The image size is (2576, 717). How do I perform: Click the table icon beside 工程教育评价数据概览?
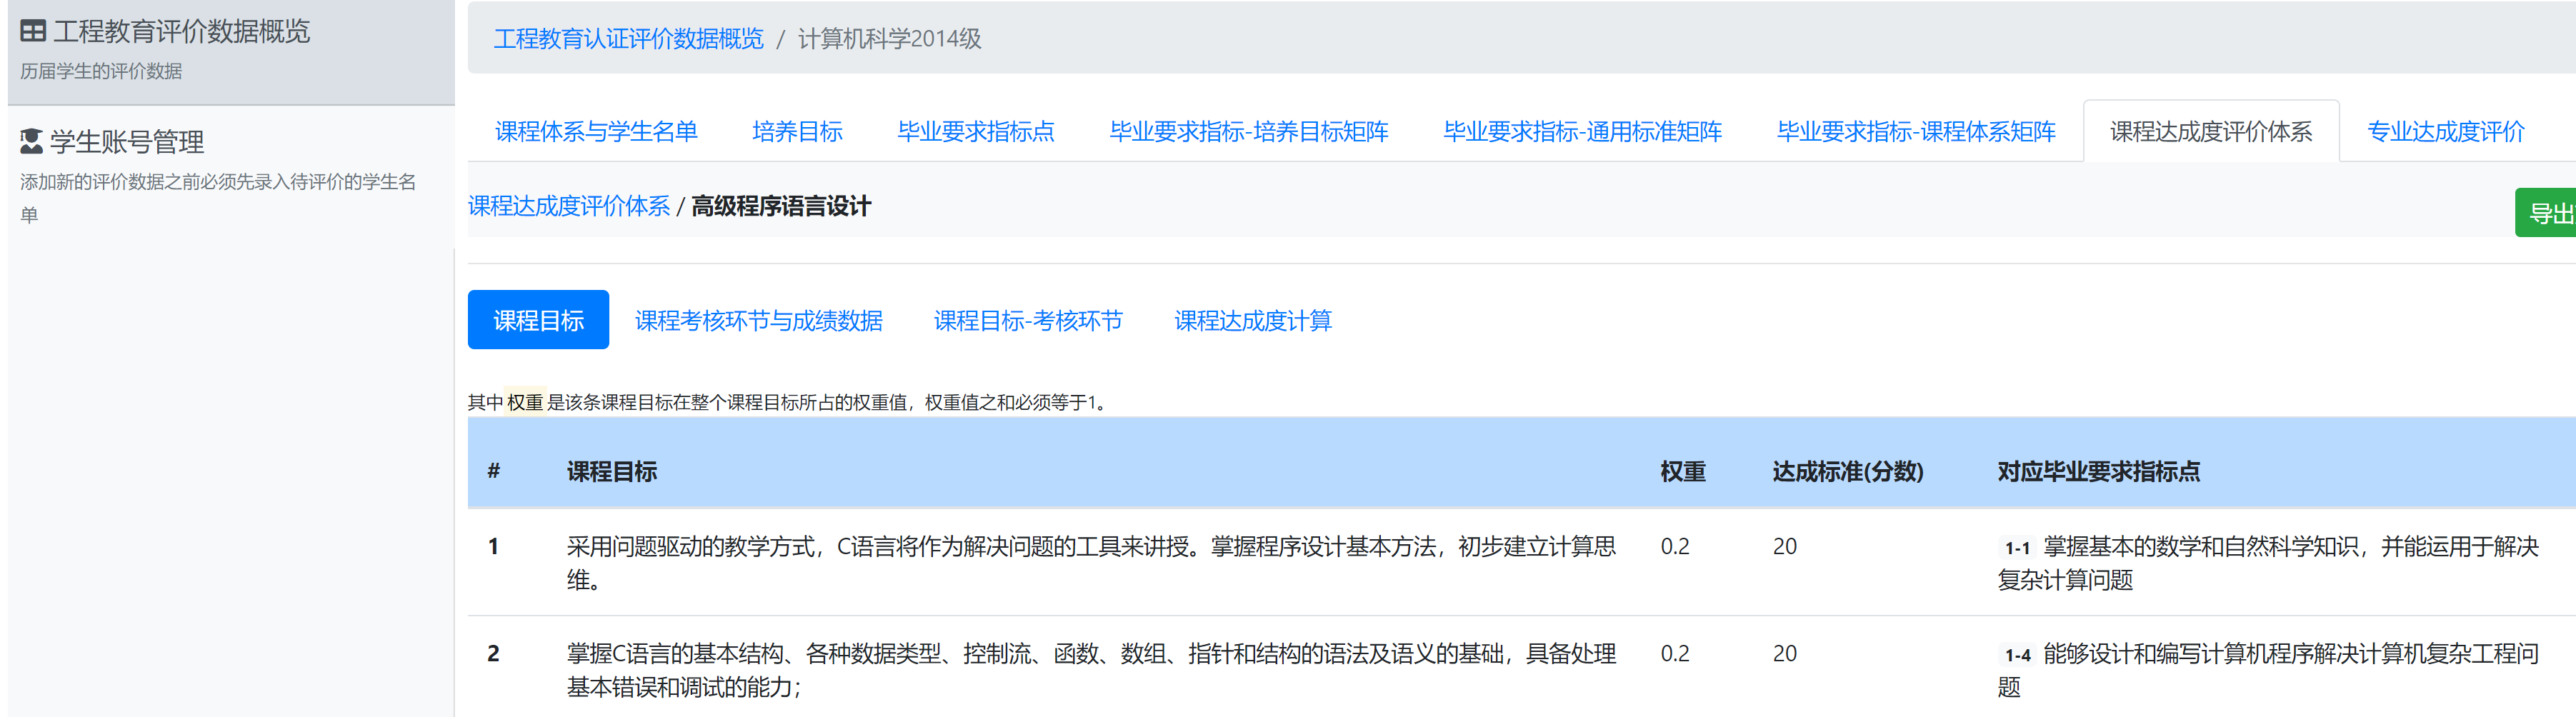pyautogui.click(x=33, y=32)
